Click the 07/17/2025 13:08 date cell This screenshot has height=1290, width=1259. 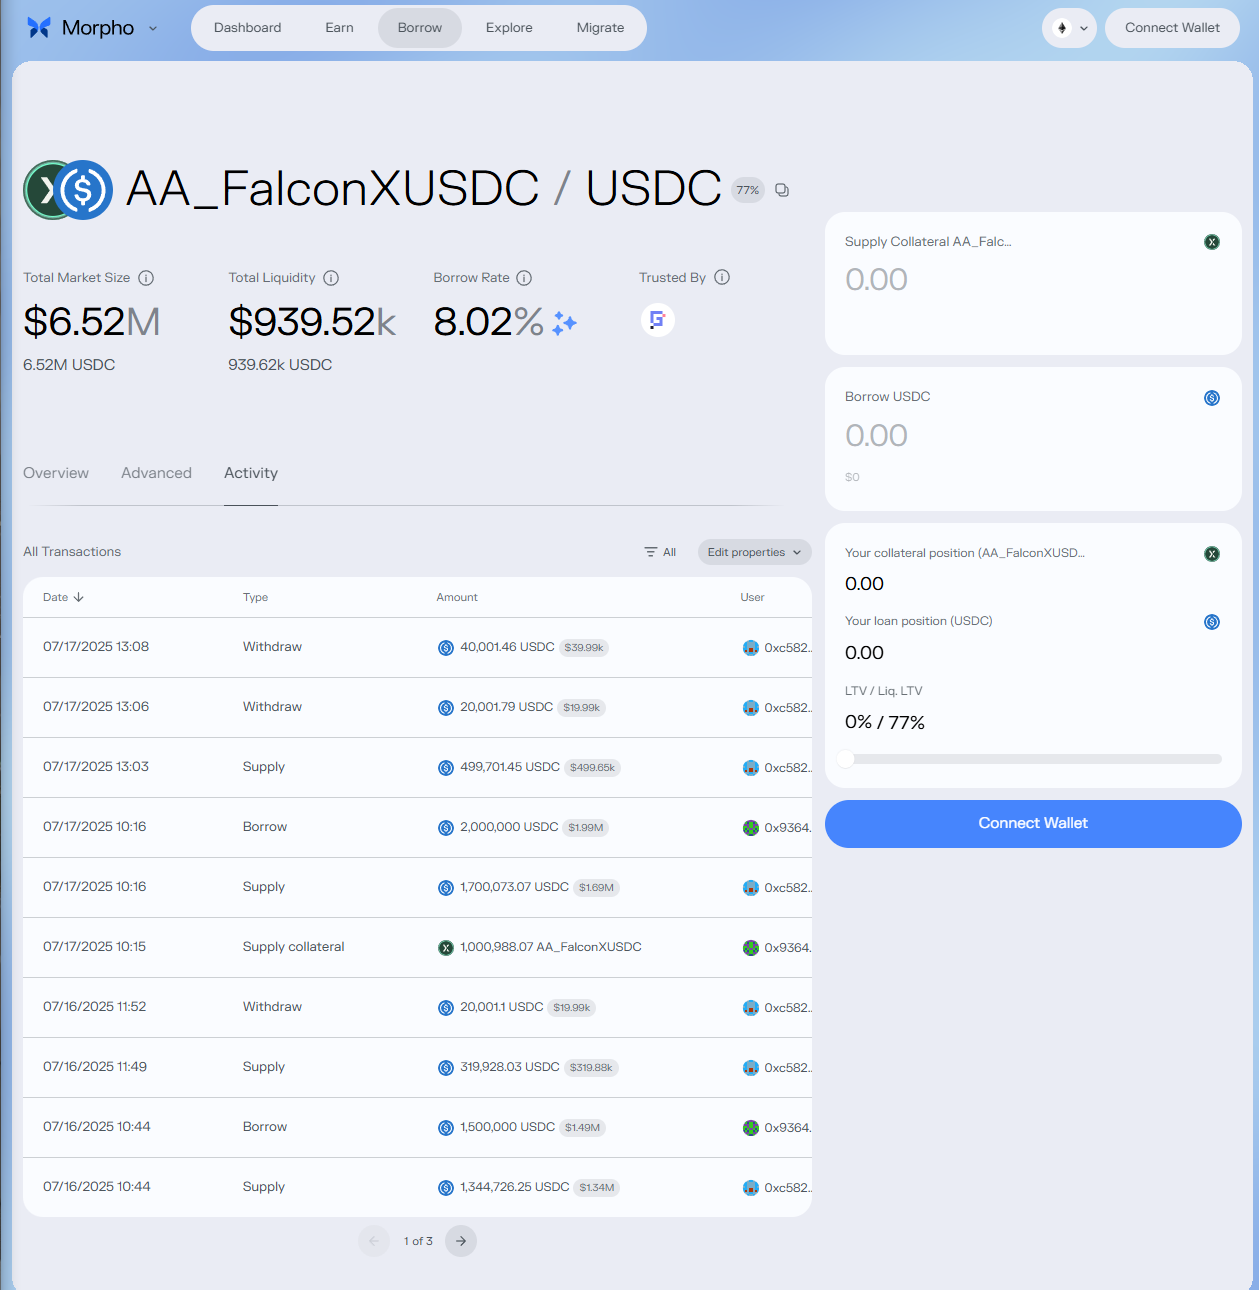96,647
